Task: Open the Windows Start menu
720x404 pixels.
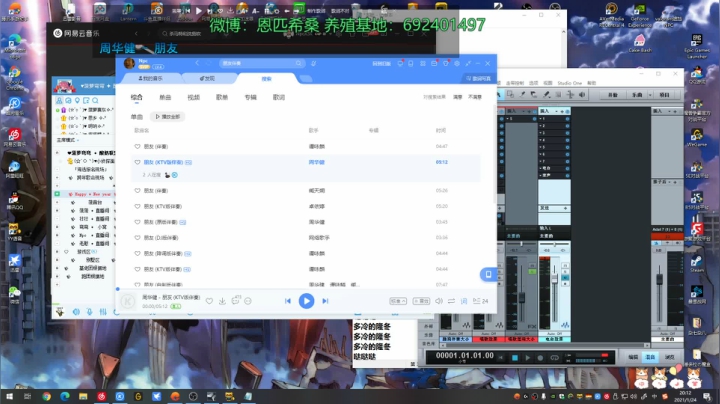Action: (9, 396)
